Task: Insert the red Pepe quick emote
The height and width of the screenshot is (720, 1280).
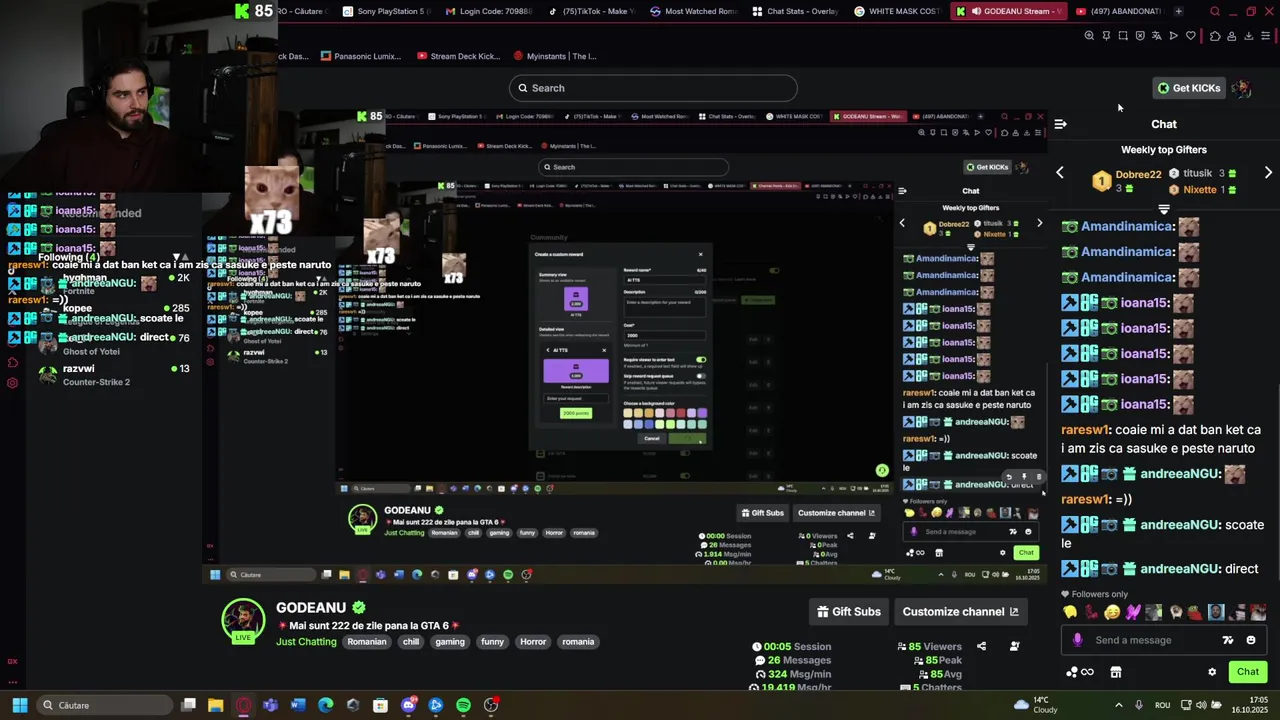Action: tap(1195, 613)
